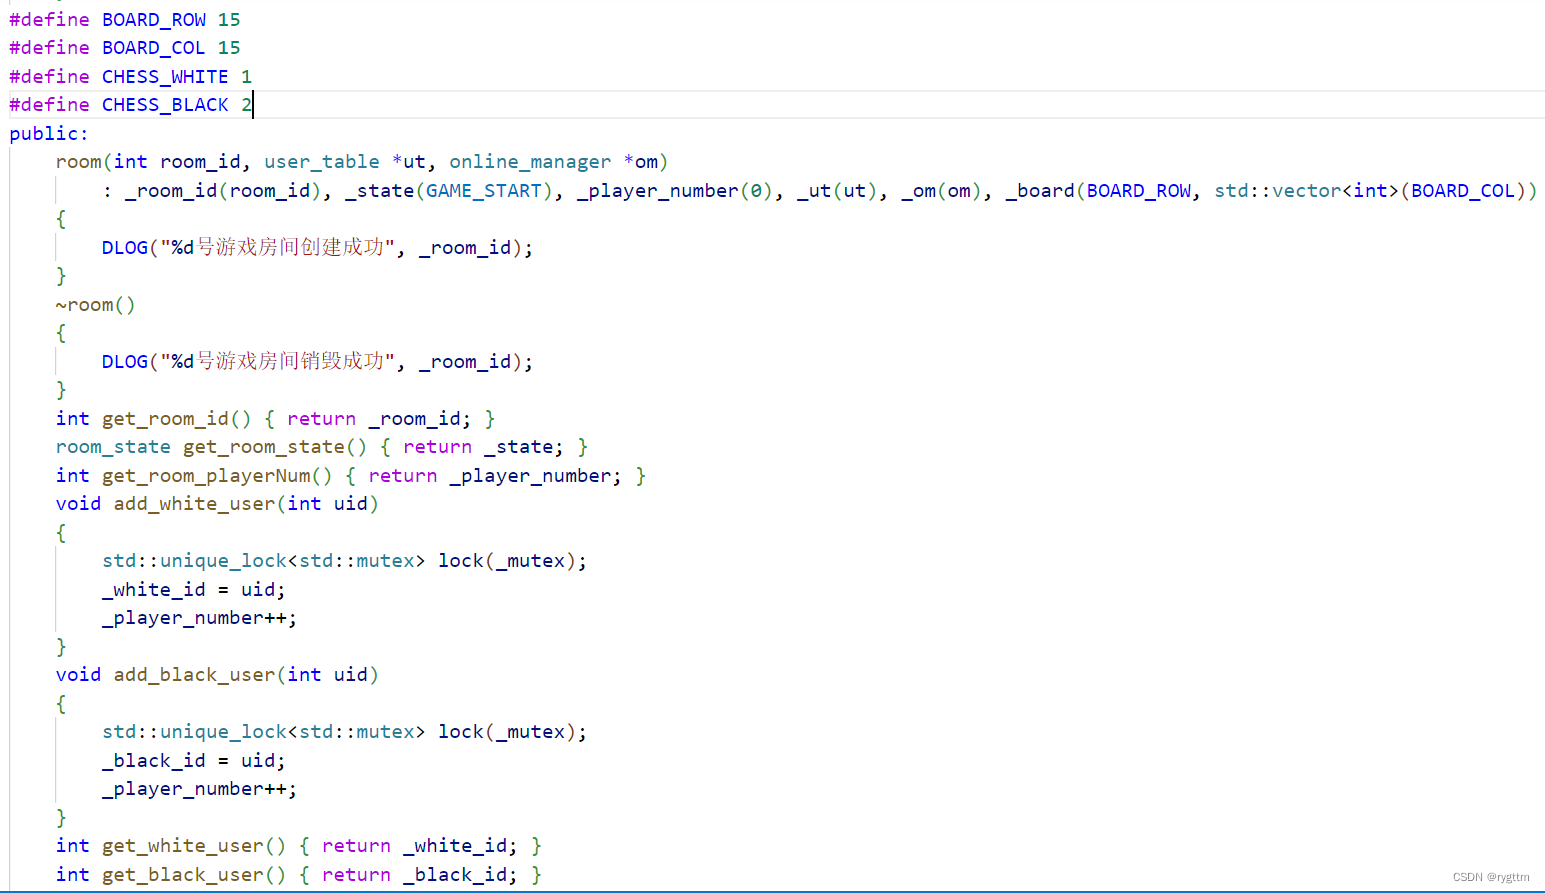Click the get_white_user function name
The width and height of the screenshot is (1545, 893).
183,845
